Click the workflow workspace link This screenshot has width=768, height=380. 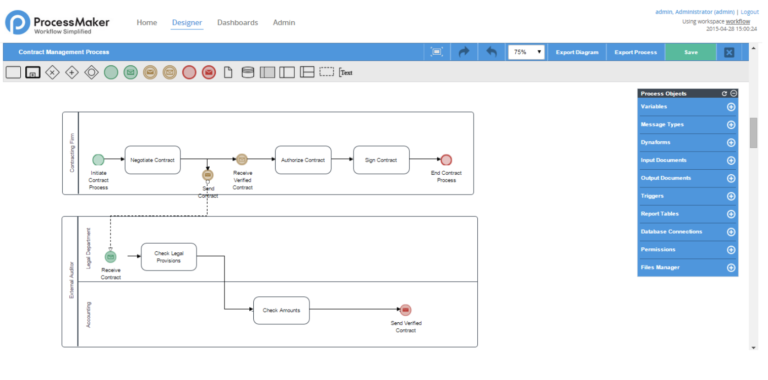(738, 22)
